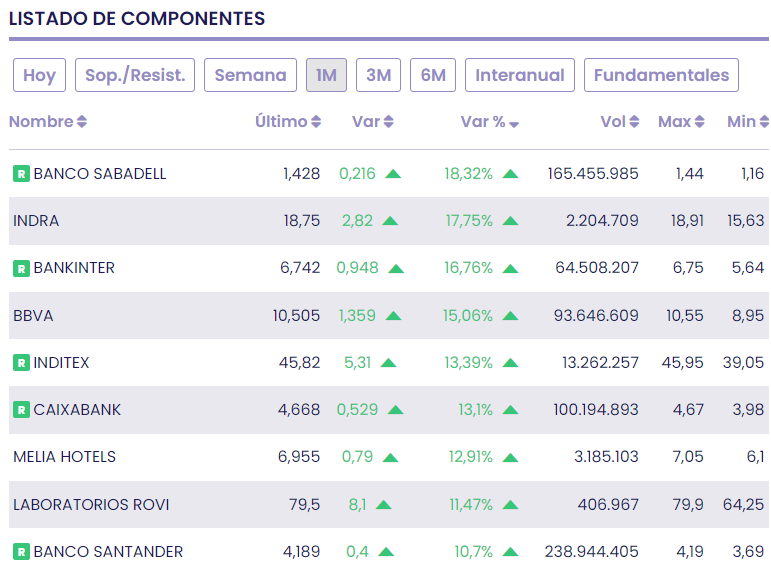771x567 pixels.
Task: Open the MELIA HOTELS stock page
Action: point(64,457)
